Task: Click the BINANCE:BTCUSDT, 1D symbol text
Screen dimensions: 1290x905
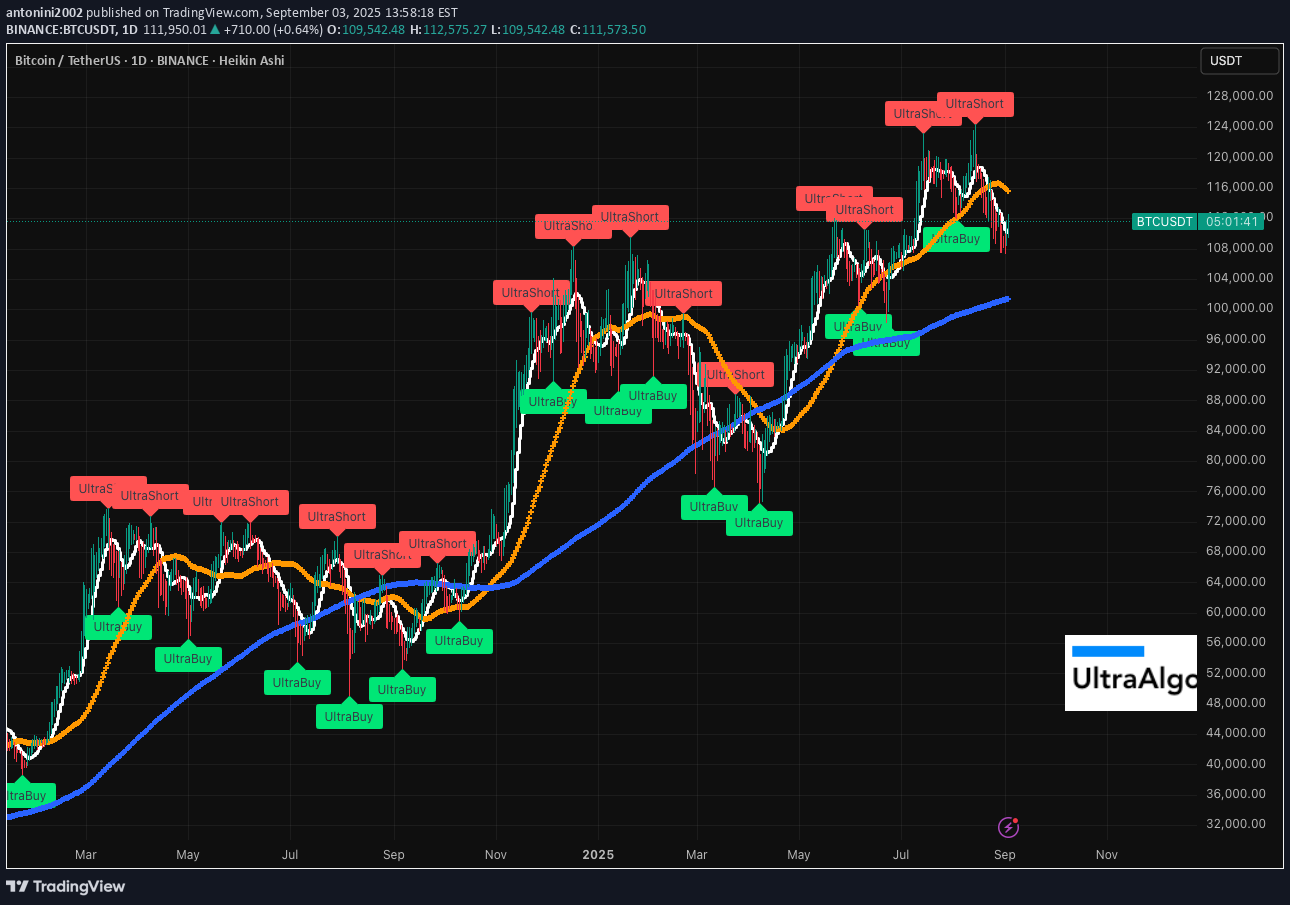Action: (x=72, y=30)
